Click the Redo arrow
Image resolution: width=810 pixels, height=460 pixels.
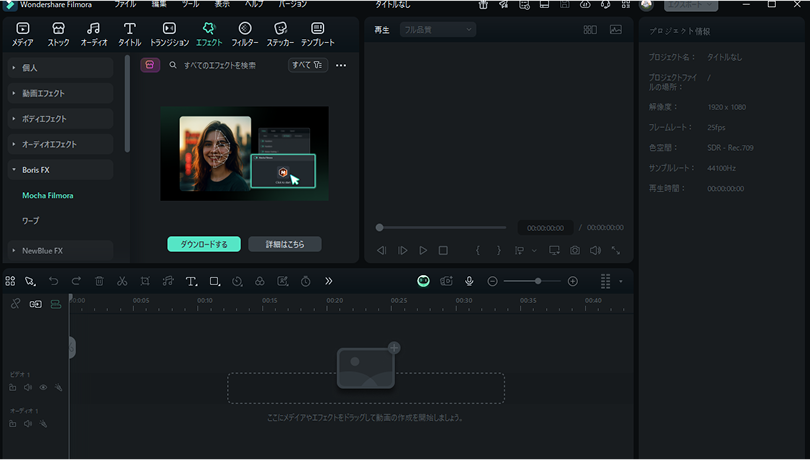click(x=76, y=281)
